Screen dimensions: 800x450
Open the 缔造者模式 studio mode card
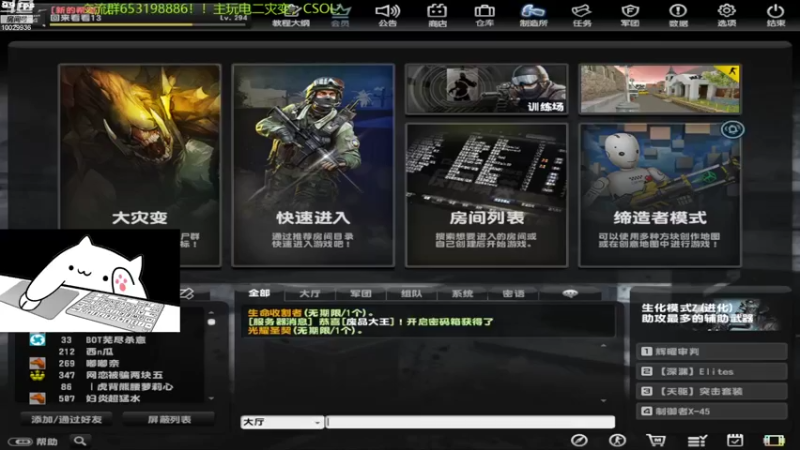click(660, 195)
